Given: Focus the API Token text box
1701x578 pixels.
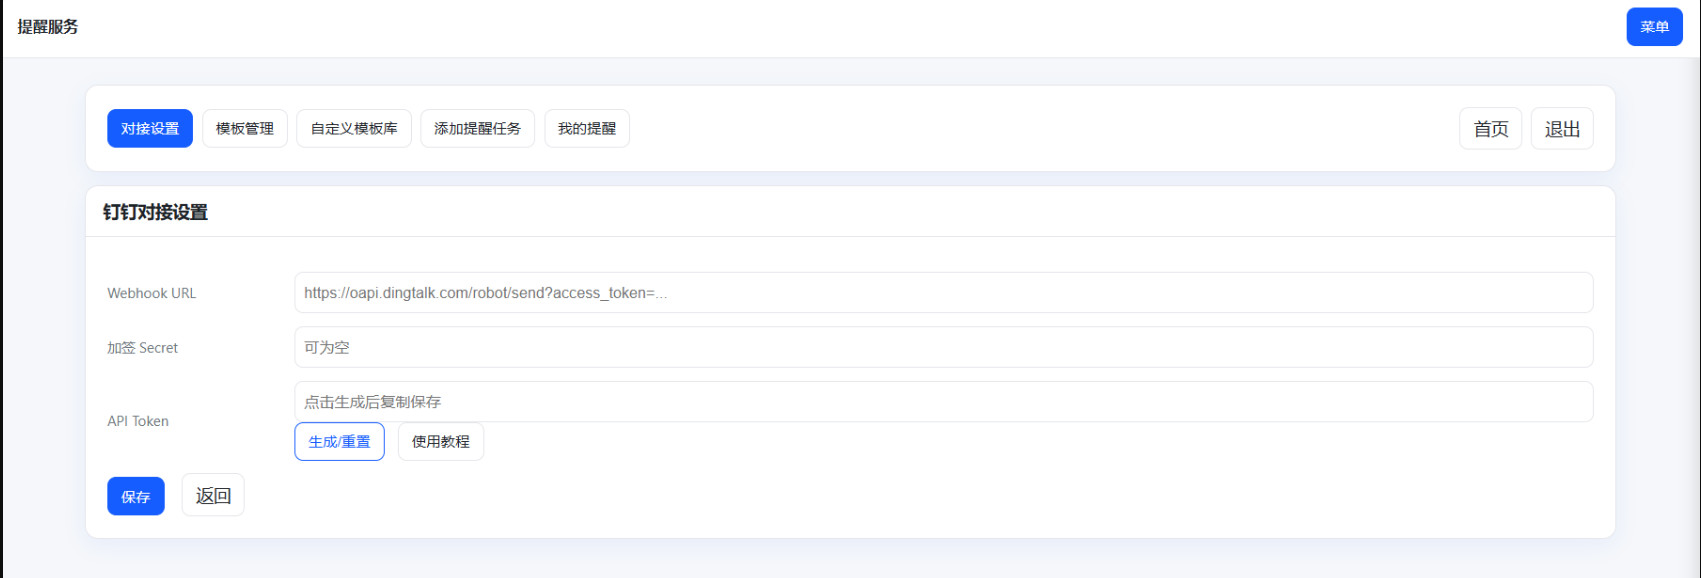Looking at the screenshot, I should 943,402.
